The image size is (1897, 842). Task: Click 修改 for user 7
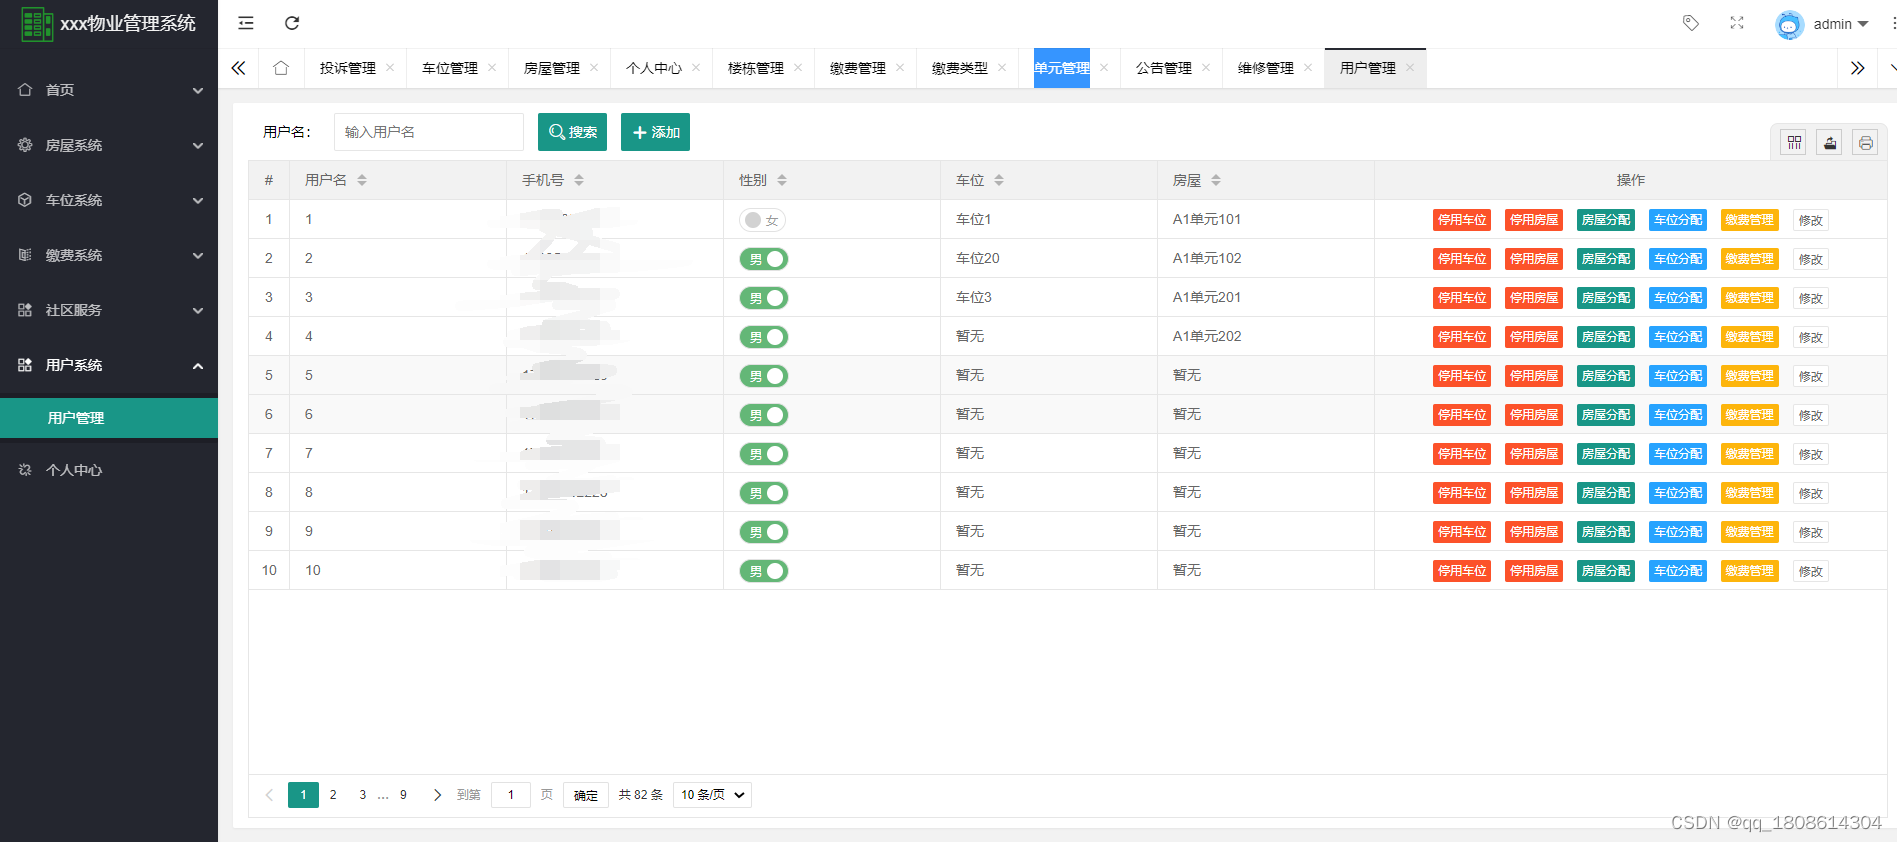(x=1811, y=454)
